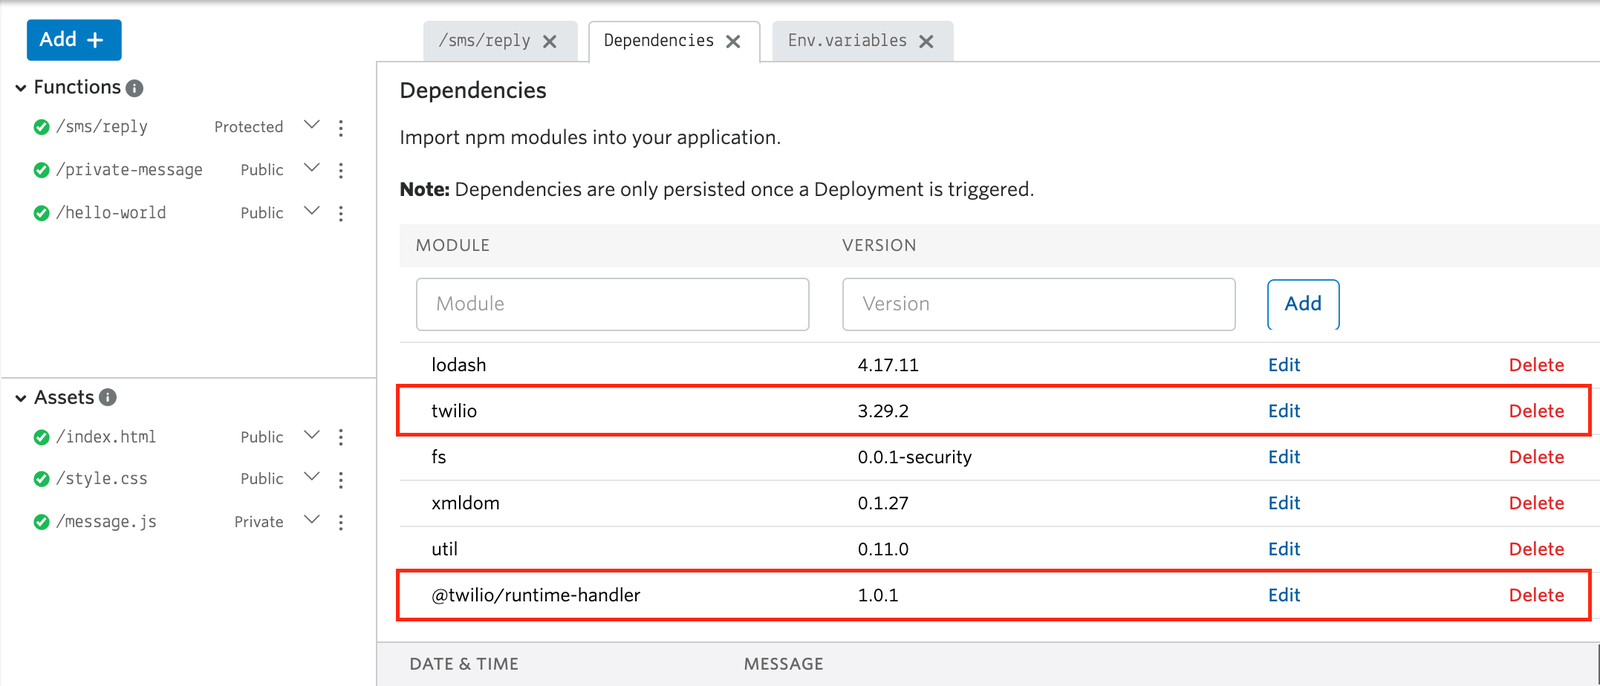1600x686 pixels.
Task: Open the visibility dropdown for /hello-world
Action: [x=311, y=212]
